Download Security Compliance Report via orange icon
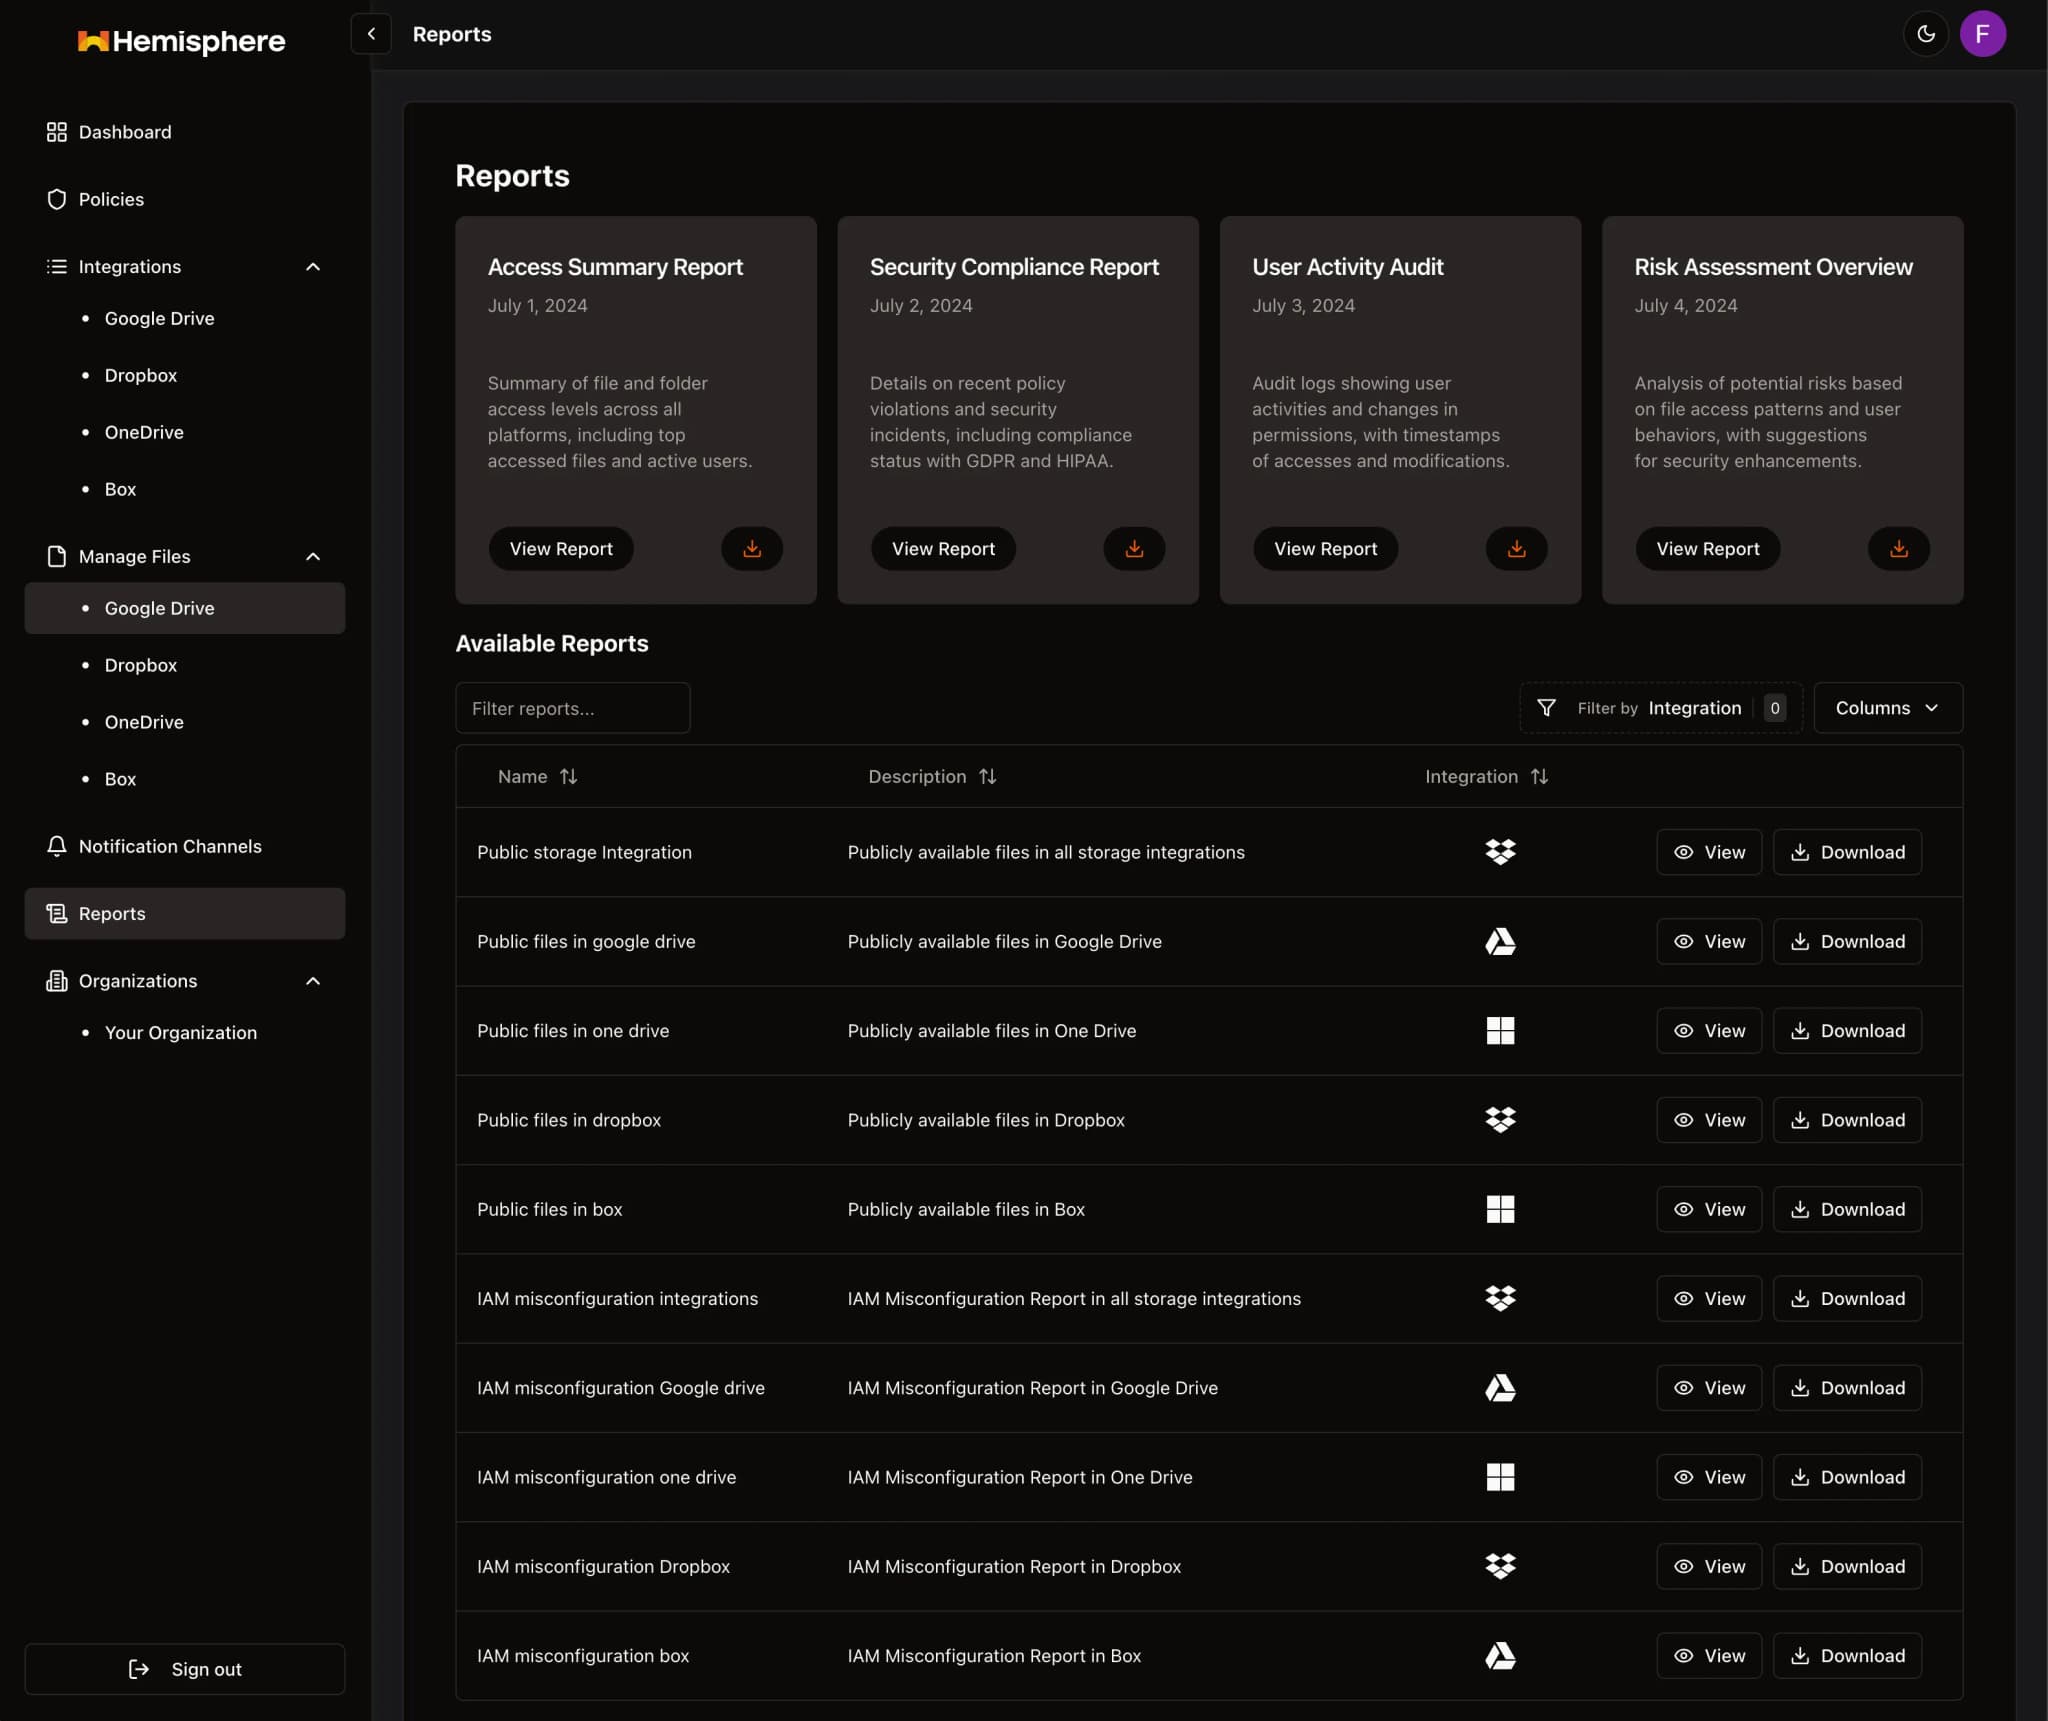 pos(1134,549)
